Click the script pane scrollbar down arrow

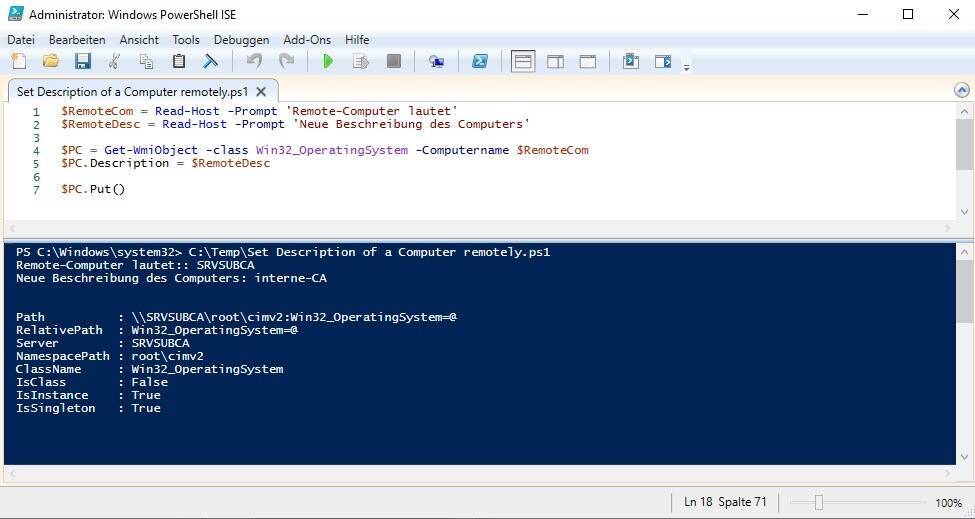click(964, 212)
